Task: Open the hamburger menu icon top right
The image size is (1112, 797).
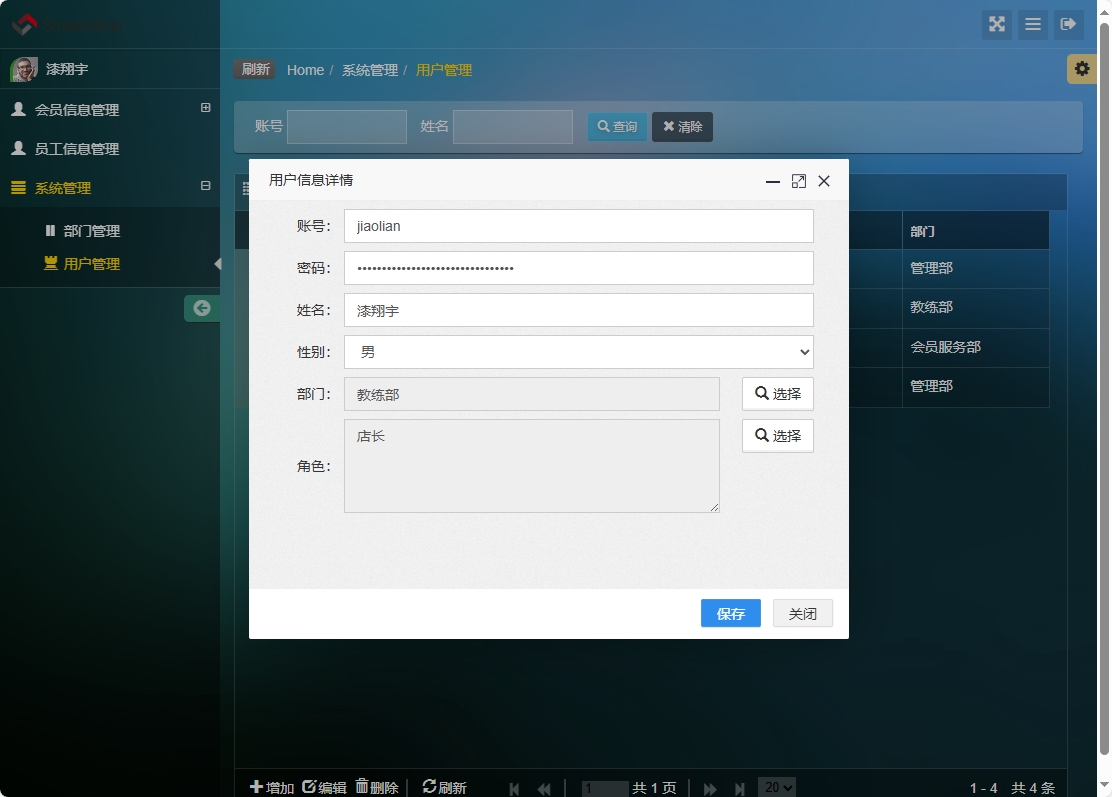Action: coord(1032,25)
